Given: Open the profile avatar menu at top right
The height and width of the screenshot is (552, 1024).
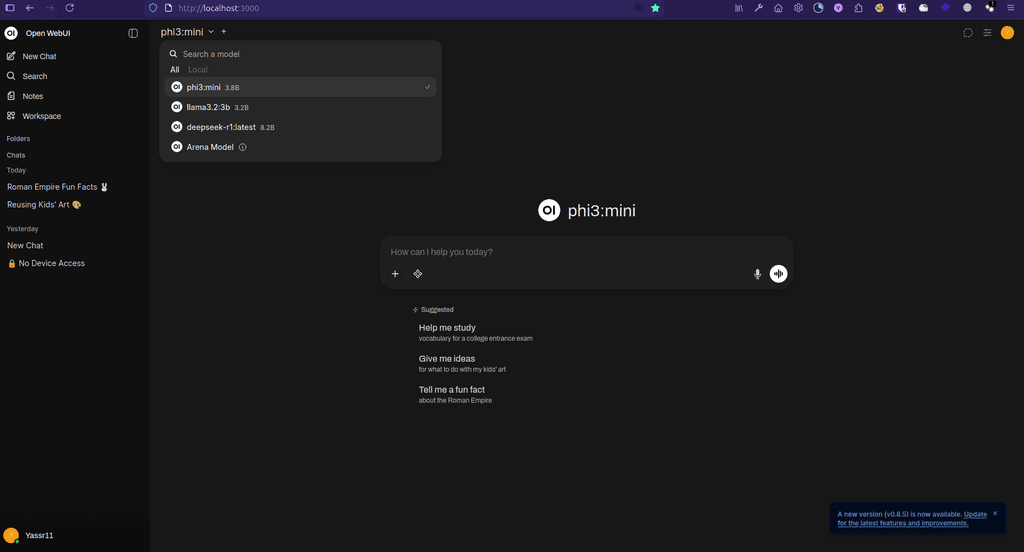Looking at the screenshot, I should tap(1007, 33).
